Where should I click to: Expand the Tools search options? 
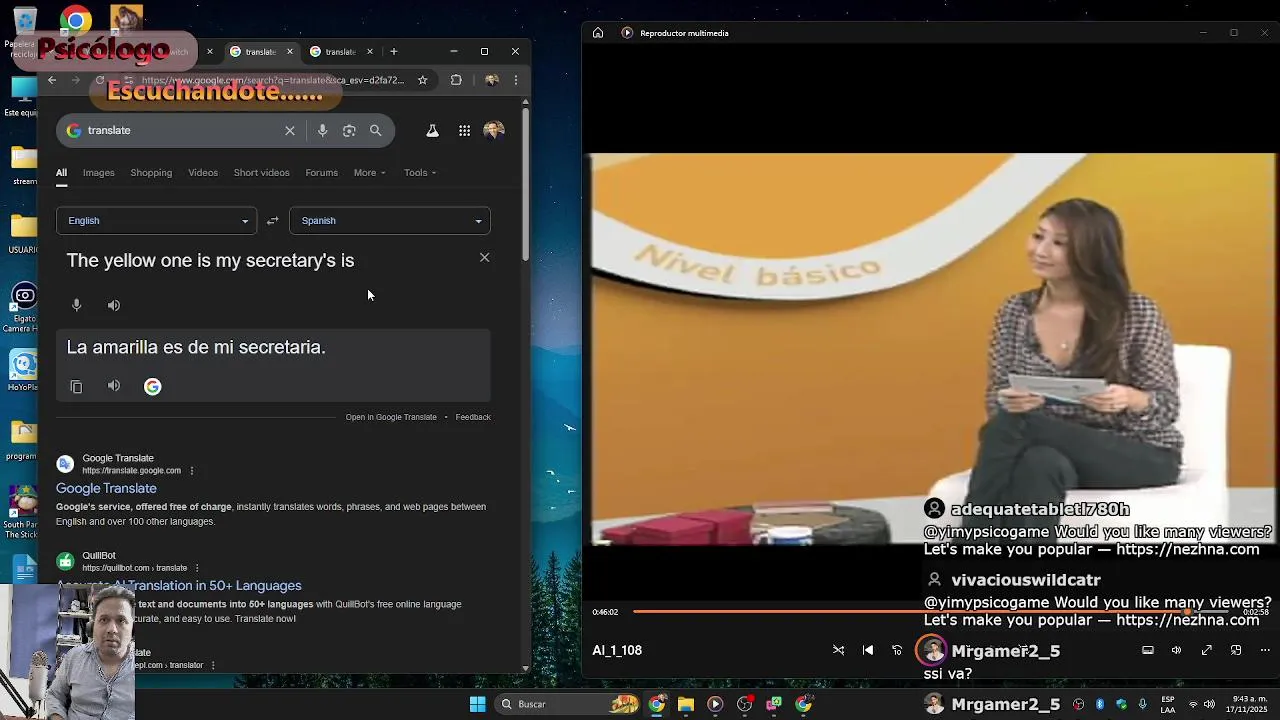(x=420, y=173)
